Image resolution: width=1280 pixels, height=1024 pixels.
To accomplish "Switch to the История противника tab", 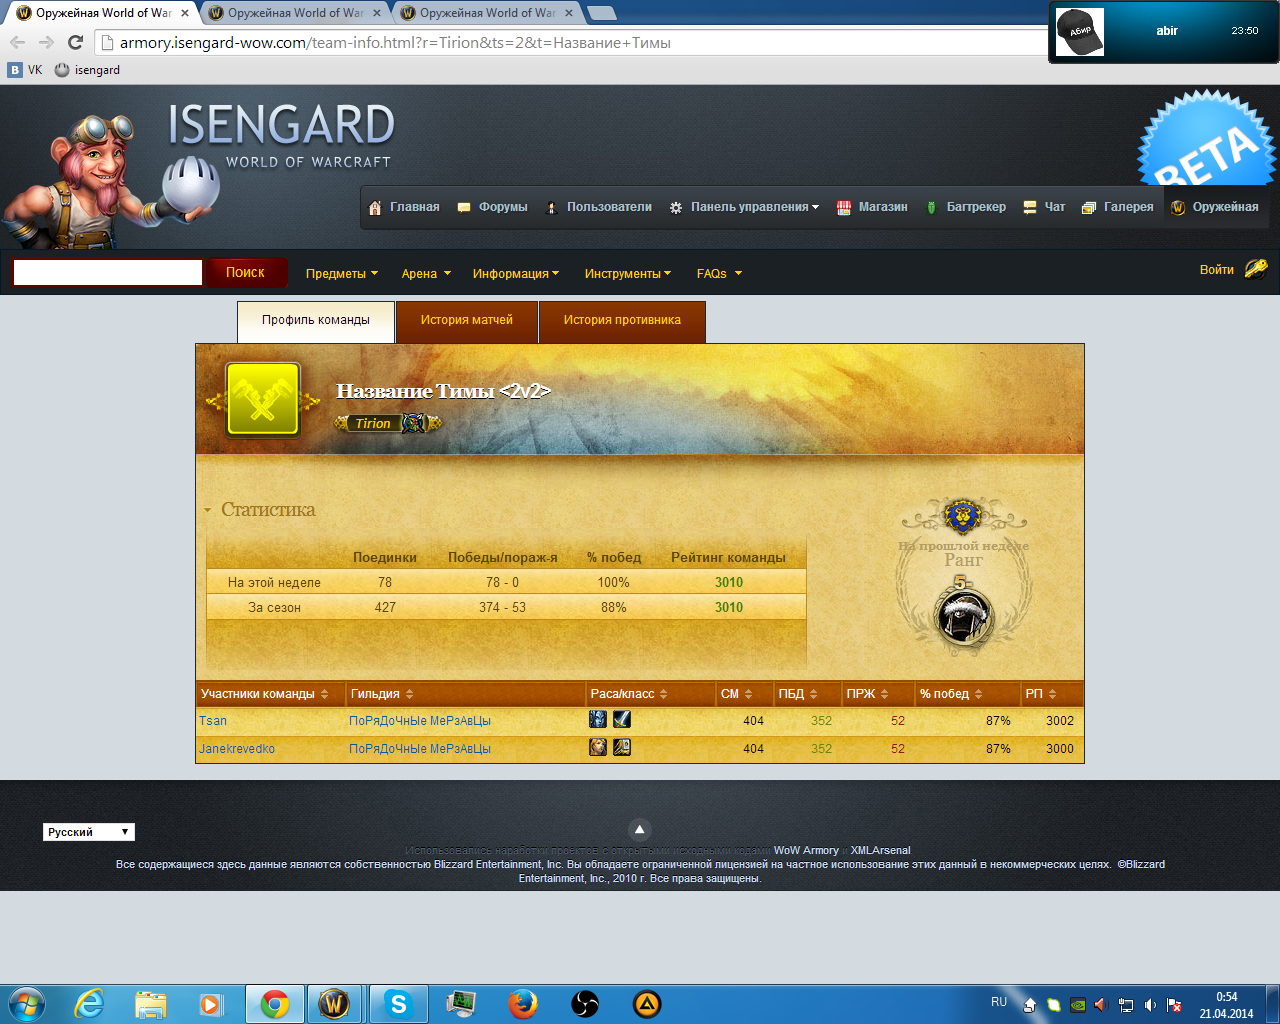I will (x=622, y=321).
